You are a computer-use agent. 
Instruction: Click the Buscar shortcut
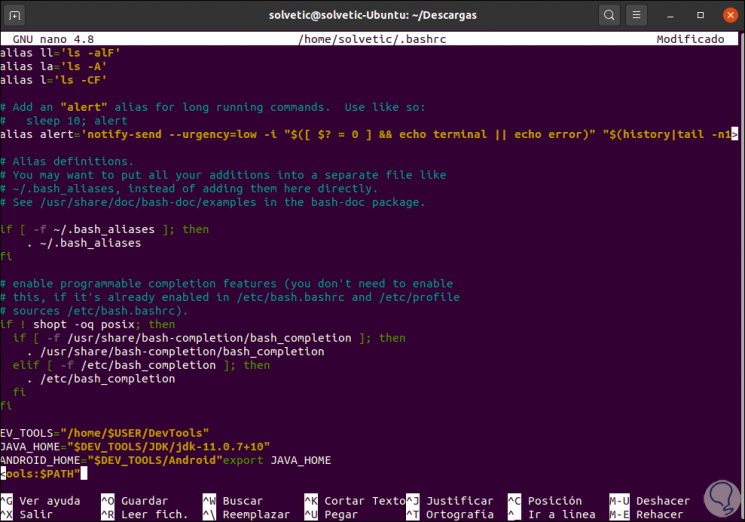click(232, 501)
